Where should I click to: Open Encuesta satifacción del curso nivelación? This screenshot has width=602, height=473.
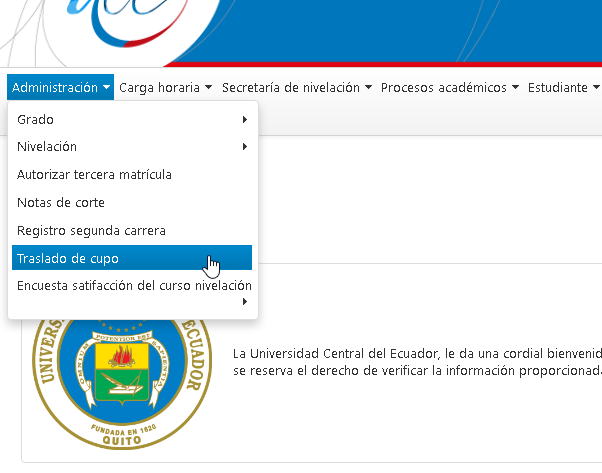click(133, 286)
